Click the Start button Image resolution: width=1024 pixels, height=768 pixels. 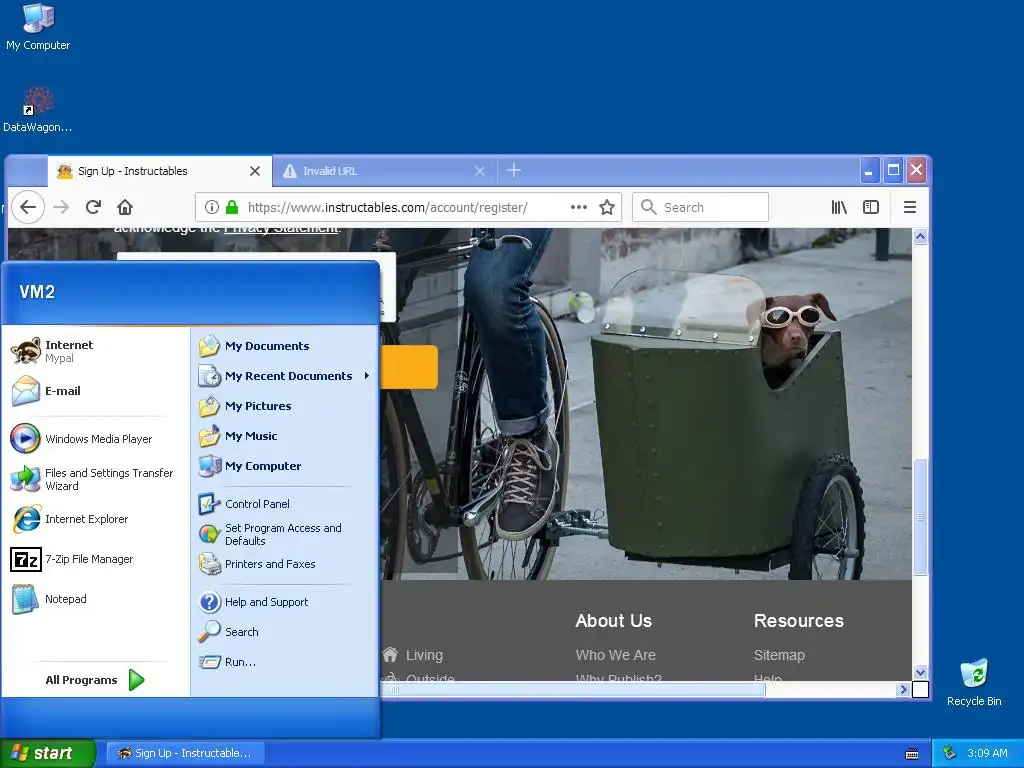pos(48,754)
